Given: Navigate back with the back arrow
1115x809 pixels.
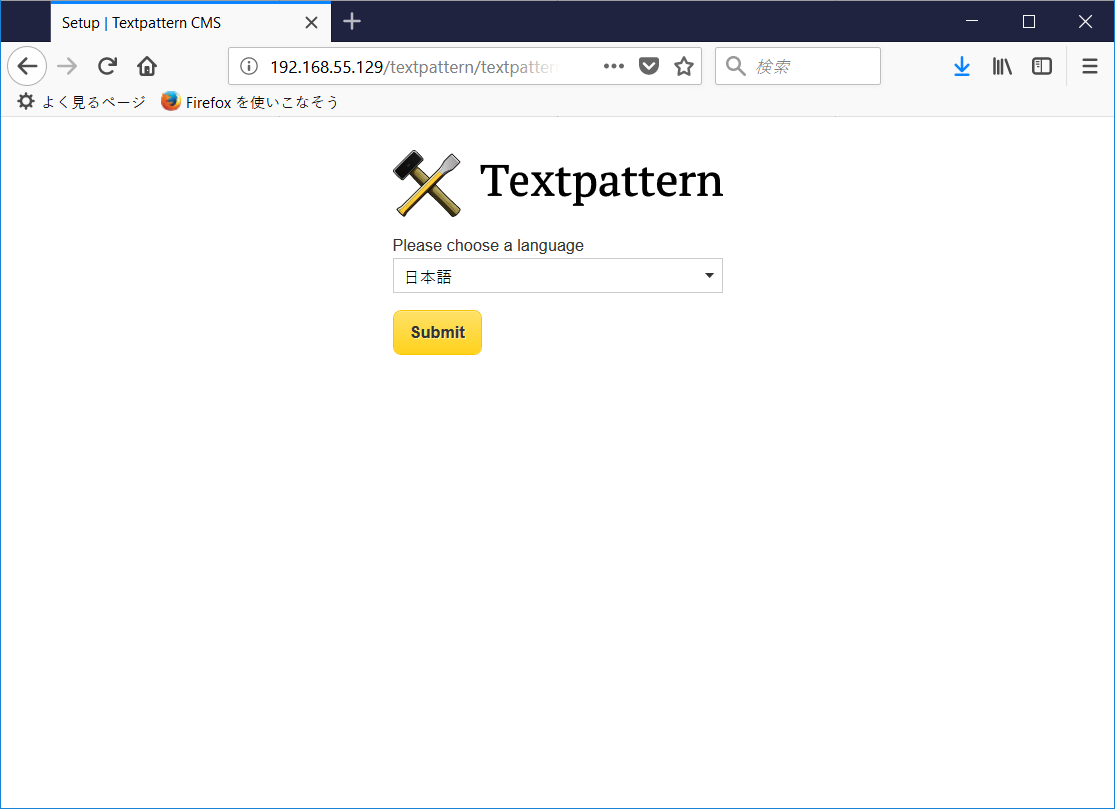Looking at the screenshot, I should [27, 66].
